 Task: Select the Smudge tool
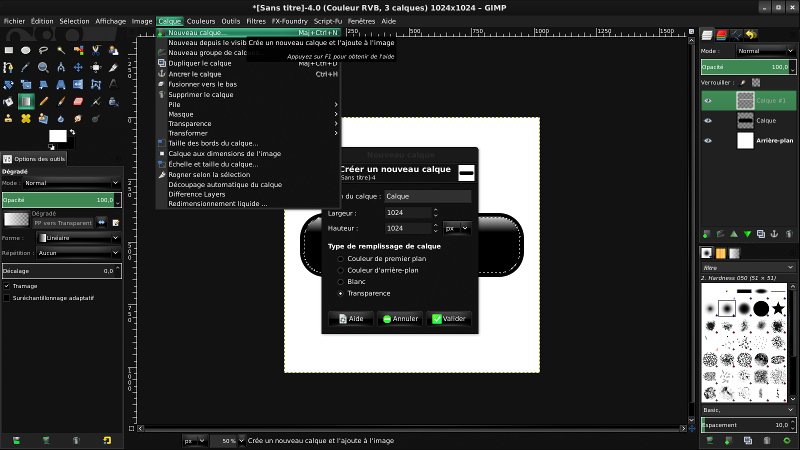78,118
